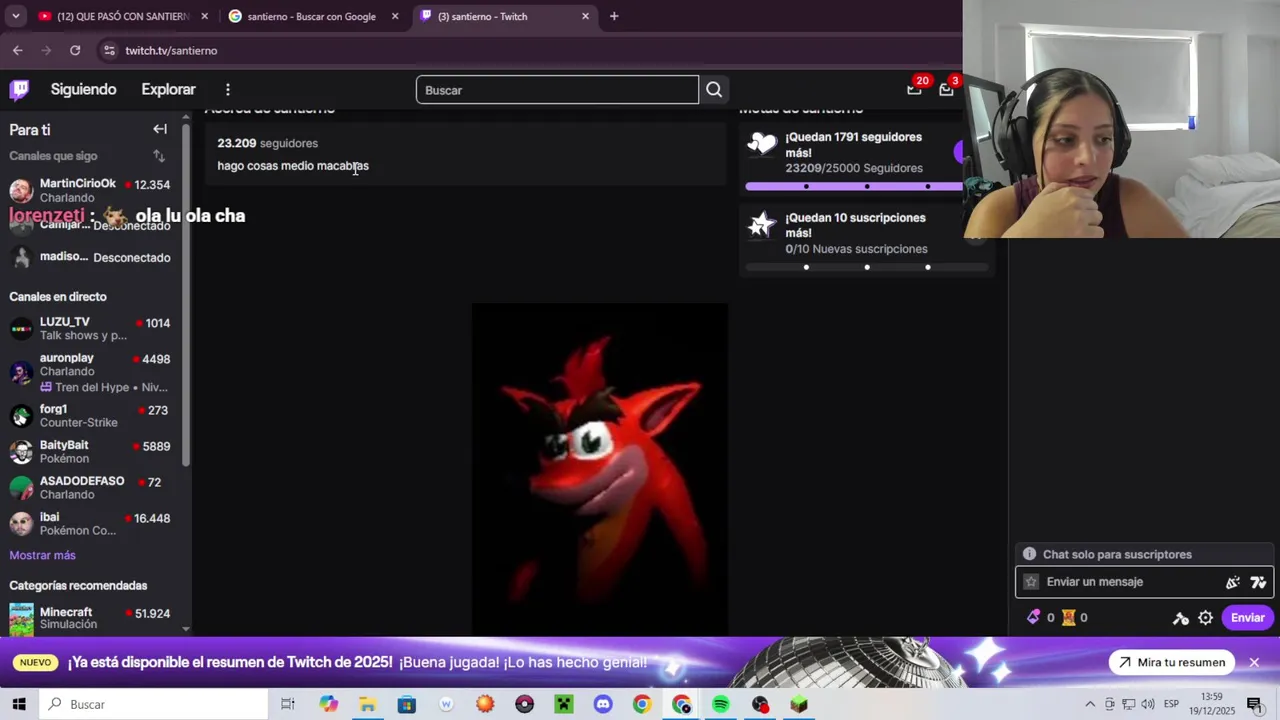Image resolution: width=1280 pixels, height=720 pixels.
Task: Open Minecraft creeper icon in the taskbar
Action: coord(564,704)
